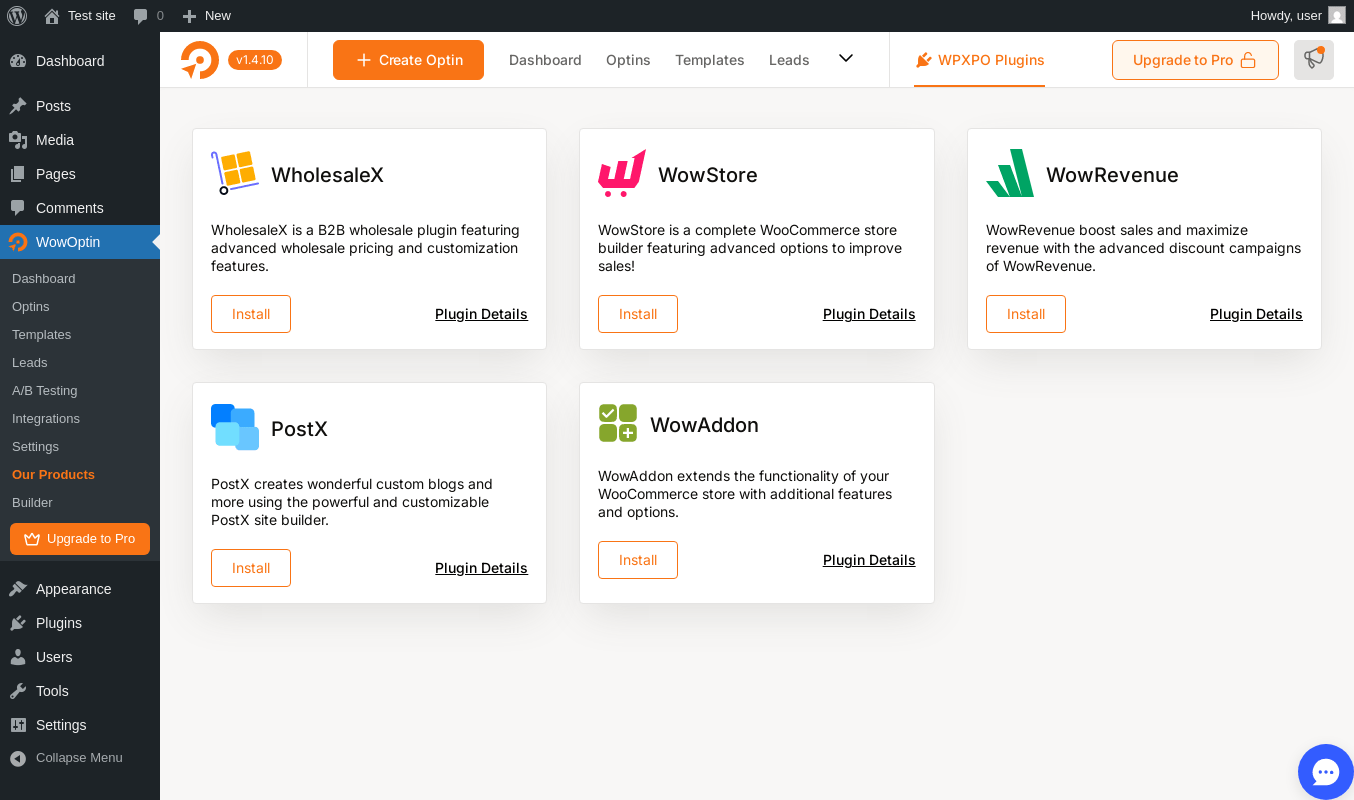Viewport: 1354px width, 800px height.
Task: Open the Howdy, user account menu
Action: point(1298,16)
